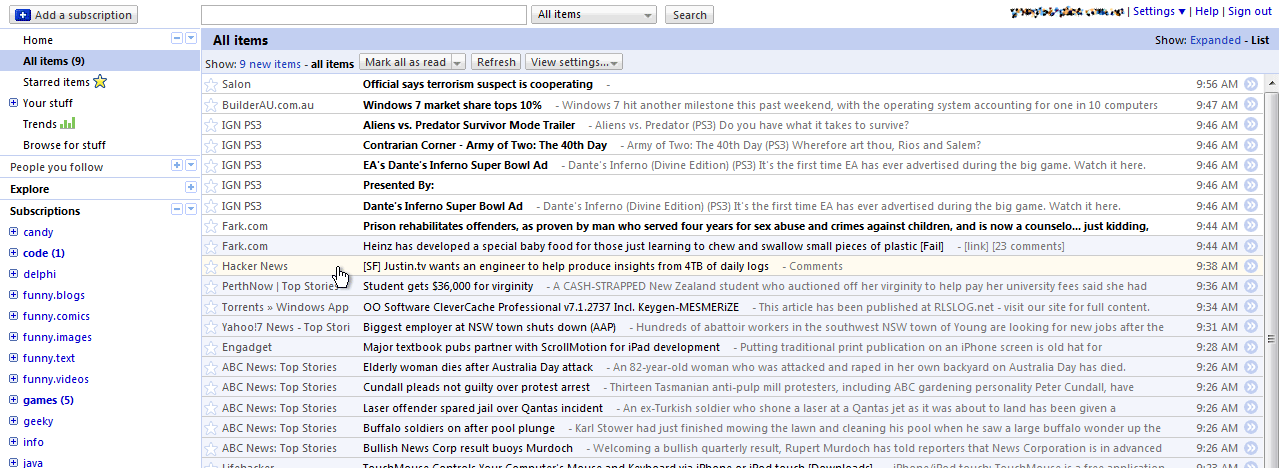Viewport: 1279px width, 468px height.
Task: Click the Search button
Action: point(689,15)
